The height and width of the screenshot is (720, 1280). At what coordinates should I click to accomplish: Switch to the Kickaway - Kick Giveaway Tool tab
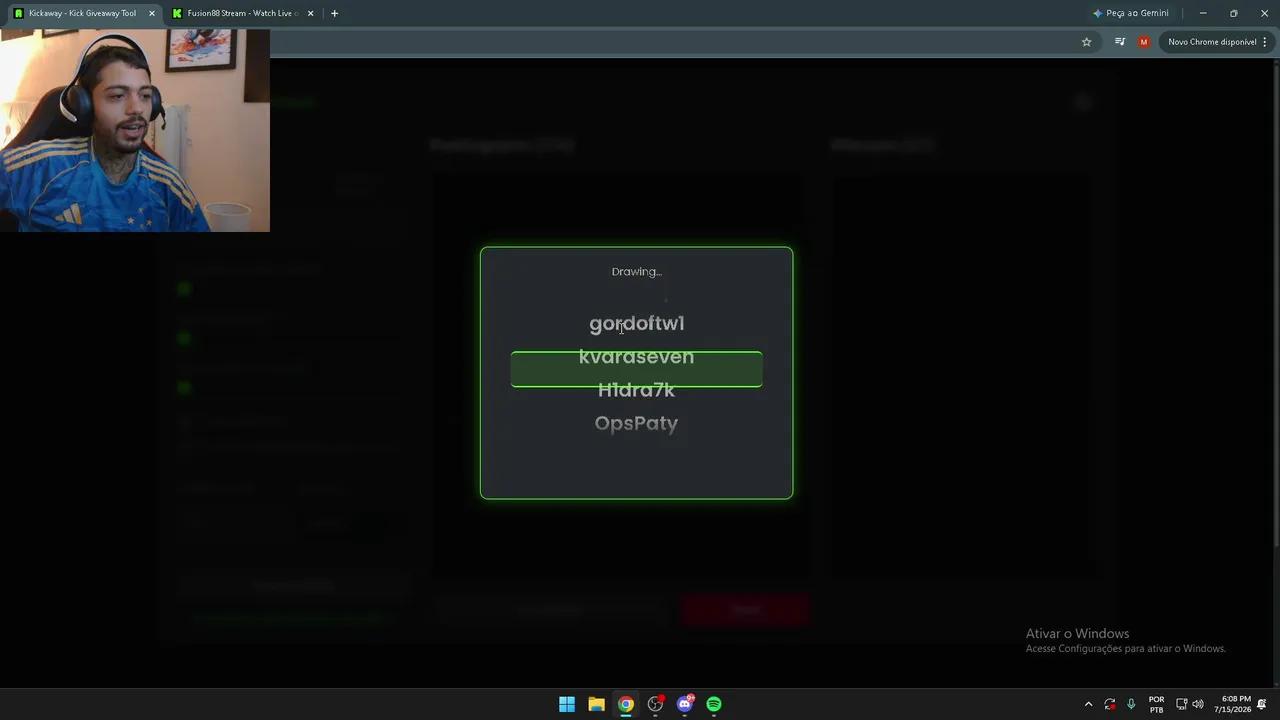[x=82, y=13]
